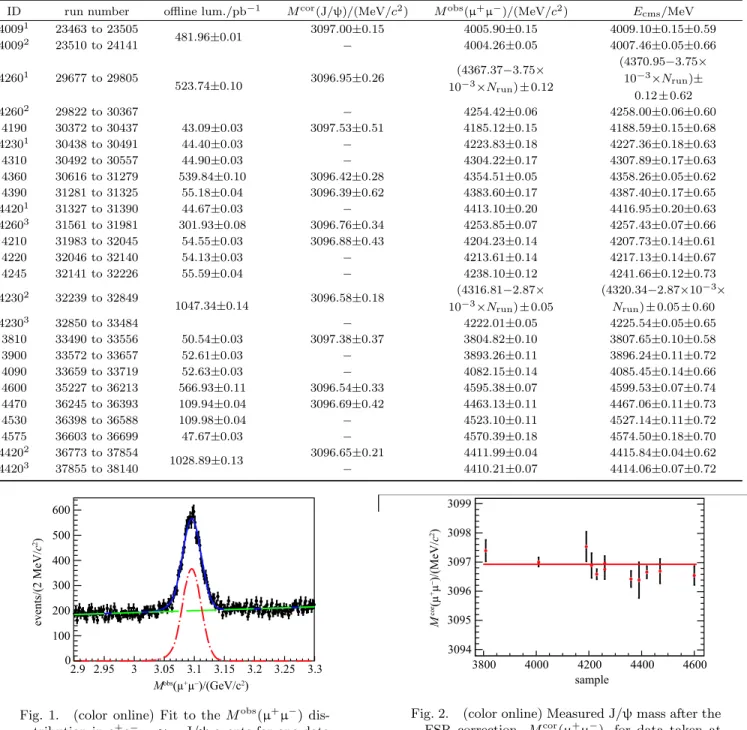747x730 pixels.
Task: Click J/ψ mass '3096.95±0.26'
Action: [x=347, y=78]
